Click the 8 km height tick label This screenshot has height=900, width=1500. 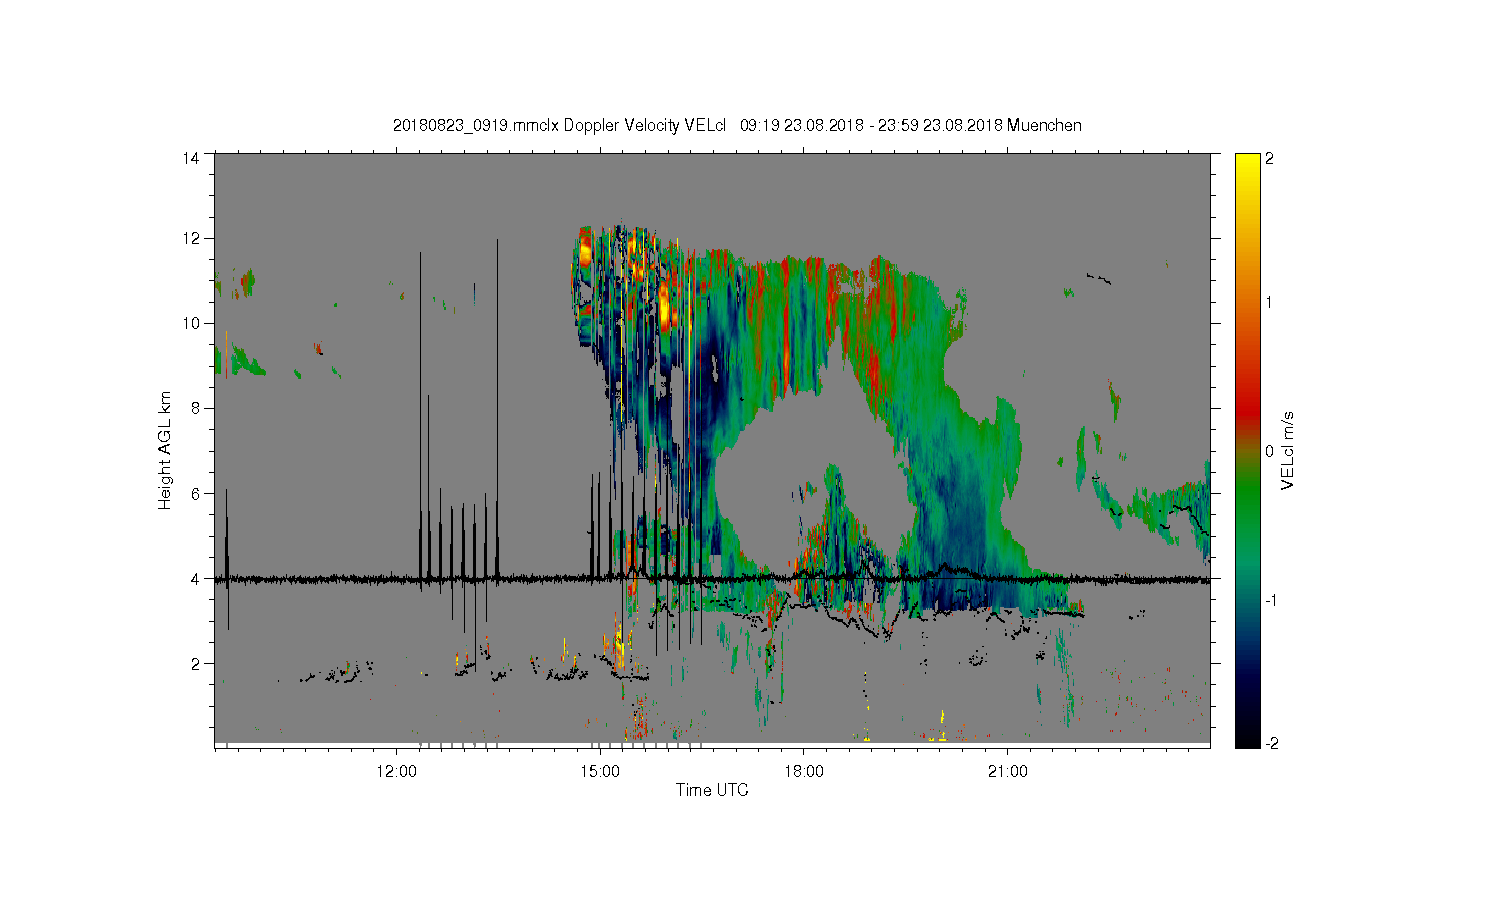195,408
